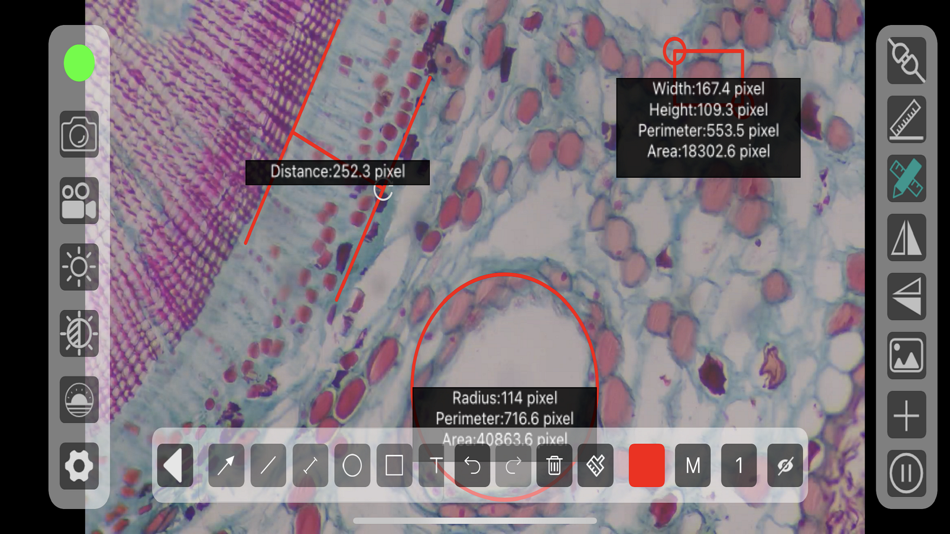Open settings gear icon
The width and height of the screenshot is (950, 534).
pyautogui.click(x=79, y=466)
